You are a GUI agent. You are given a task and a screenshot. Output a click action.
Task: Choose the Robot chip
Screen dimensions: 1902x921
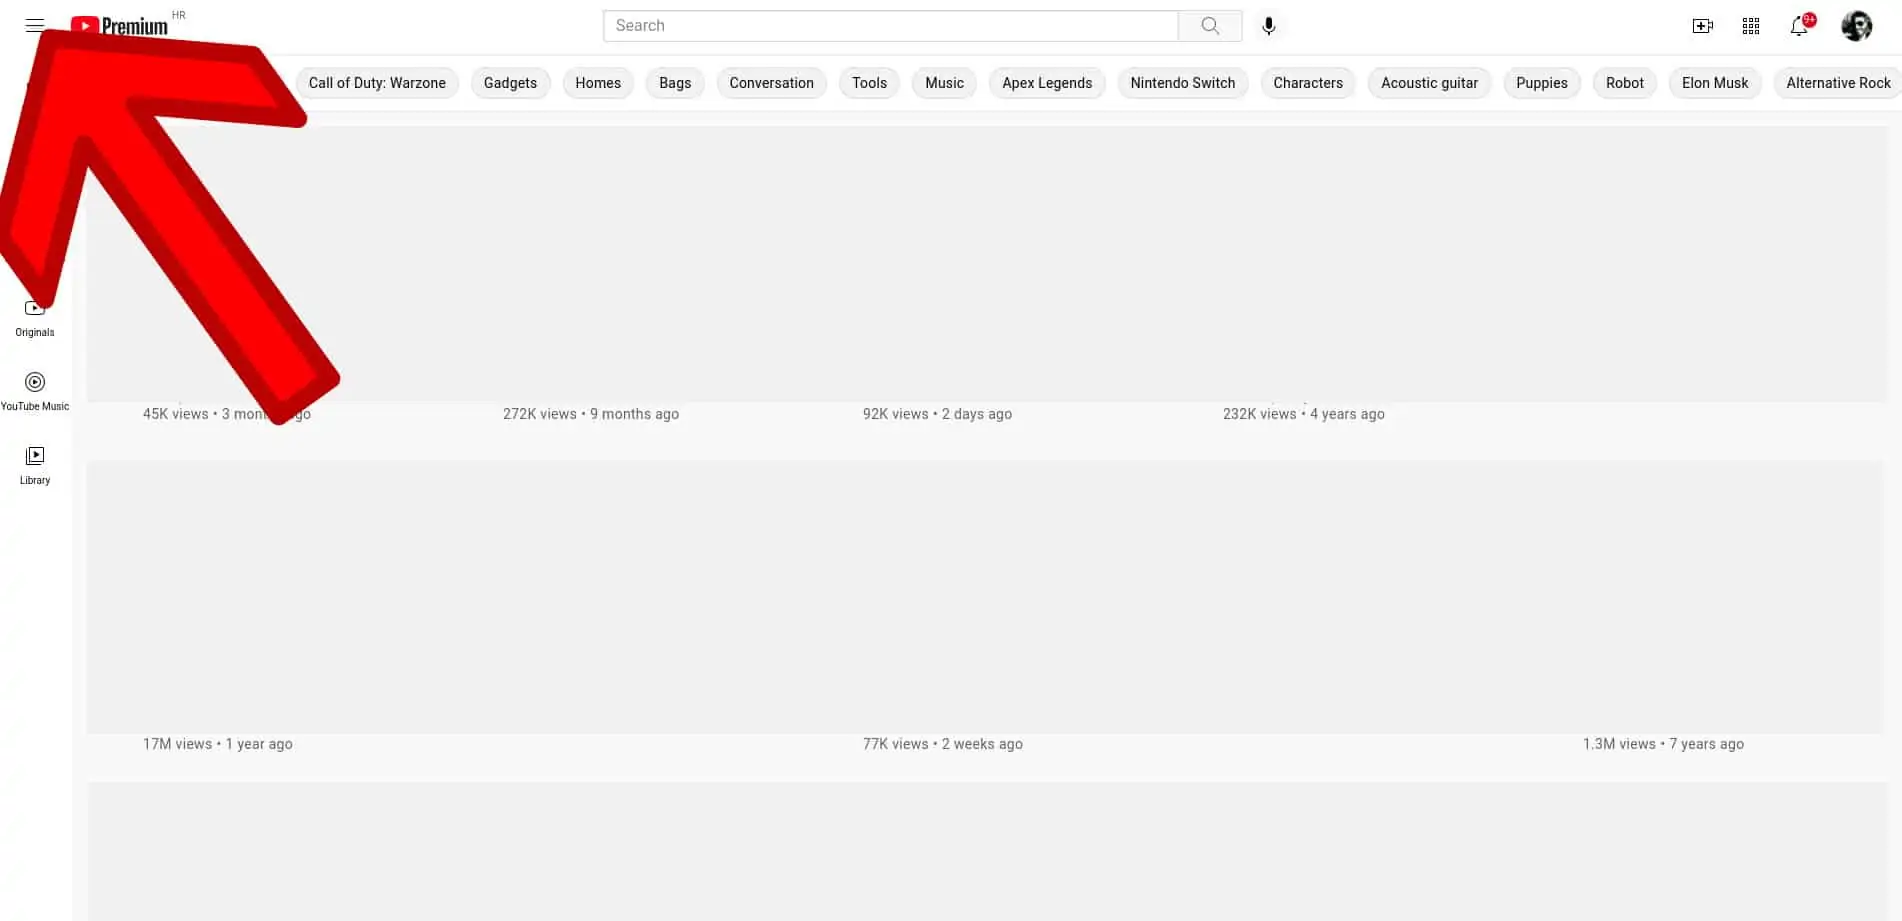pyautogui.click(x=1624, y=83)
